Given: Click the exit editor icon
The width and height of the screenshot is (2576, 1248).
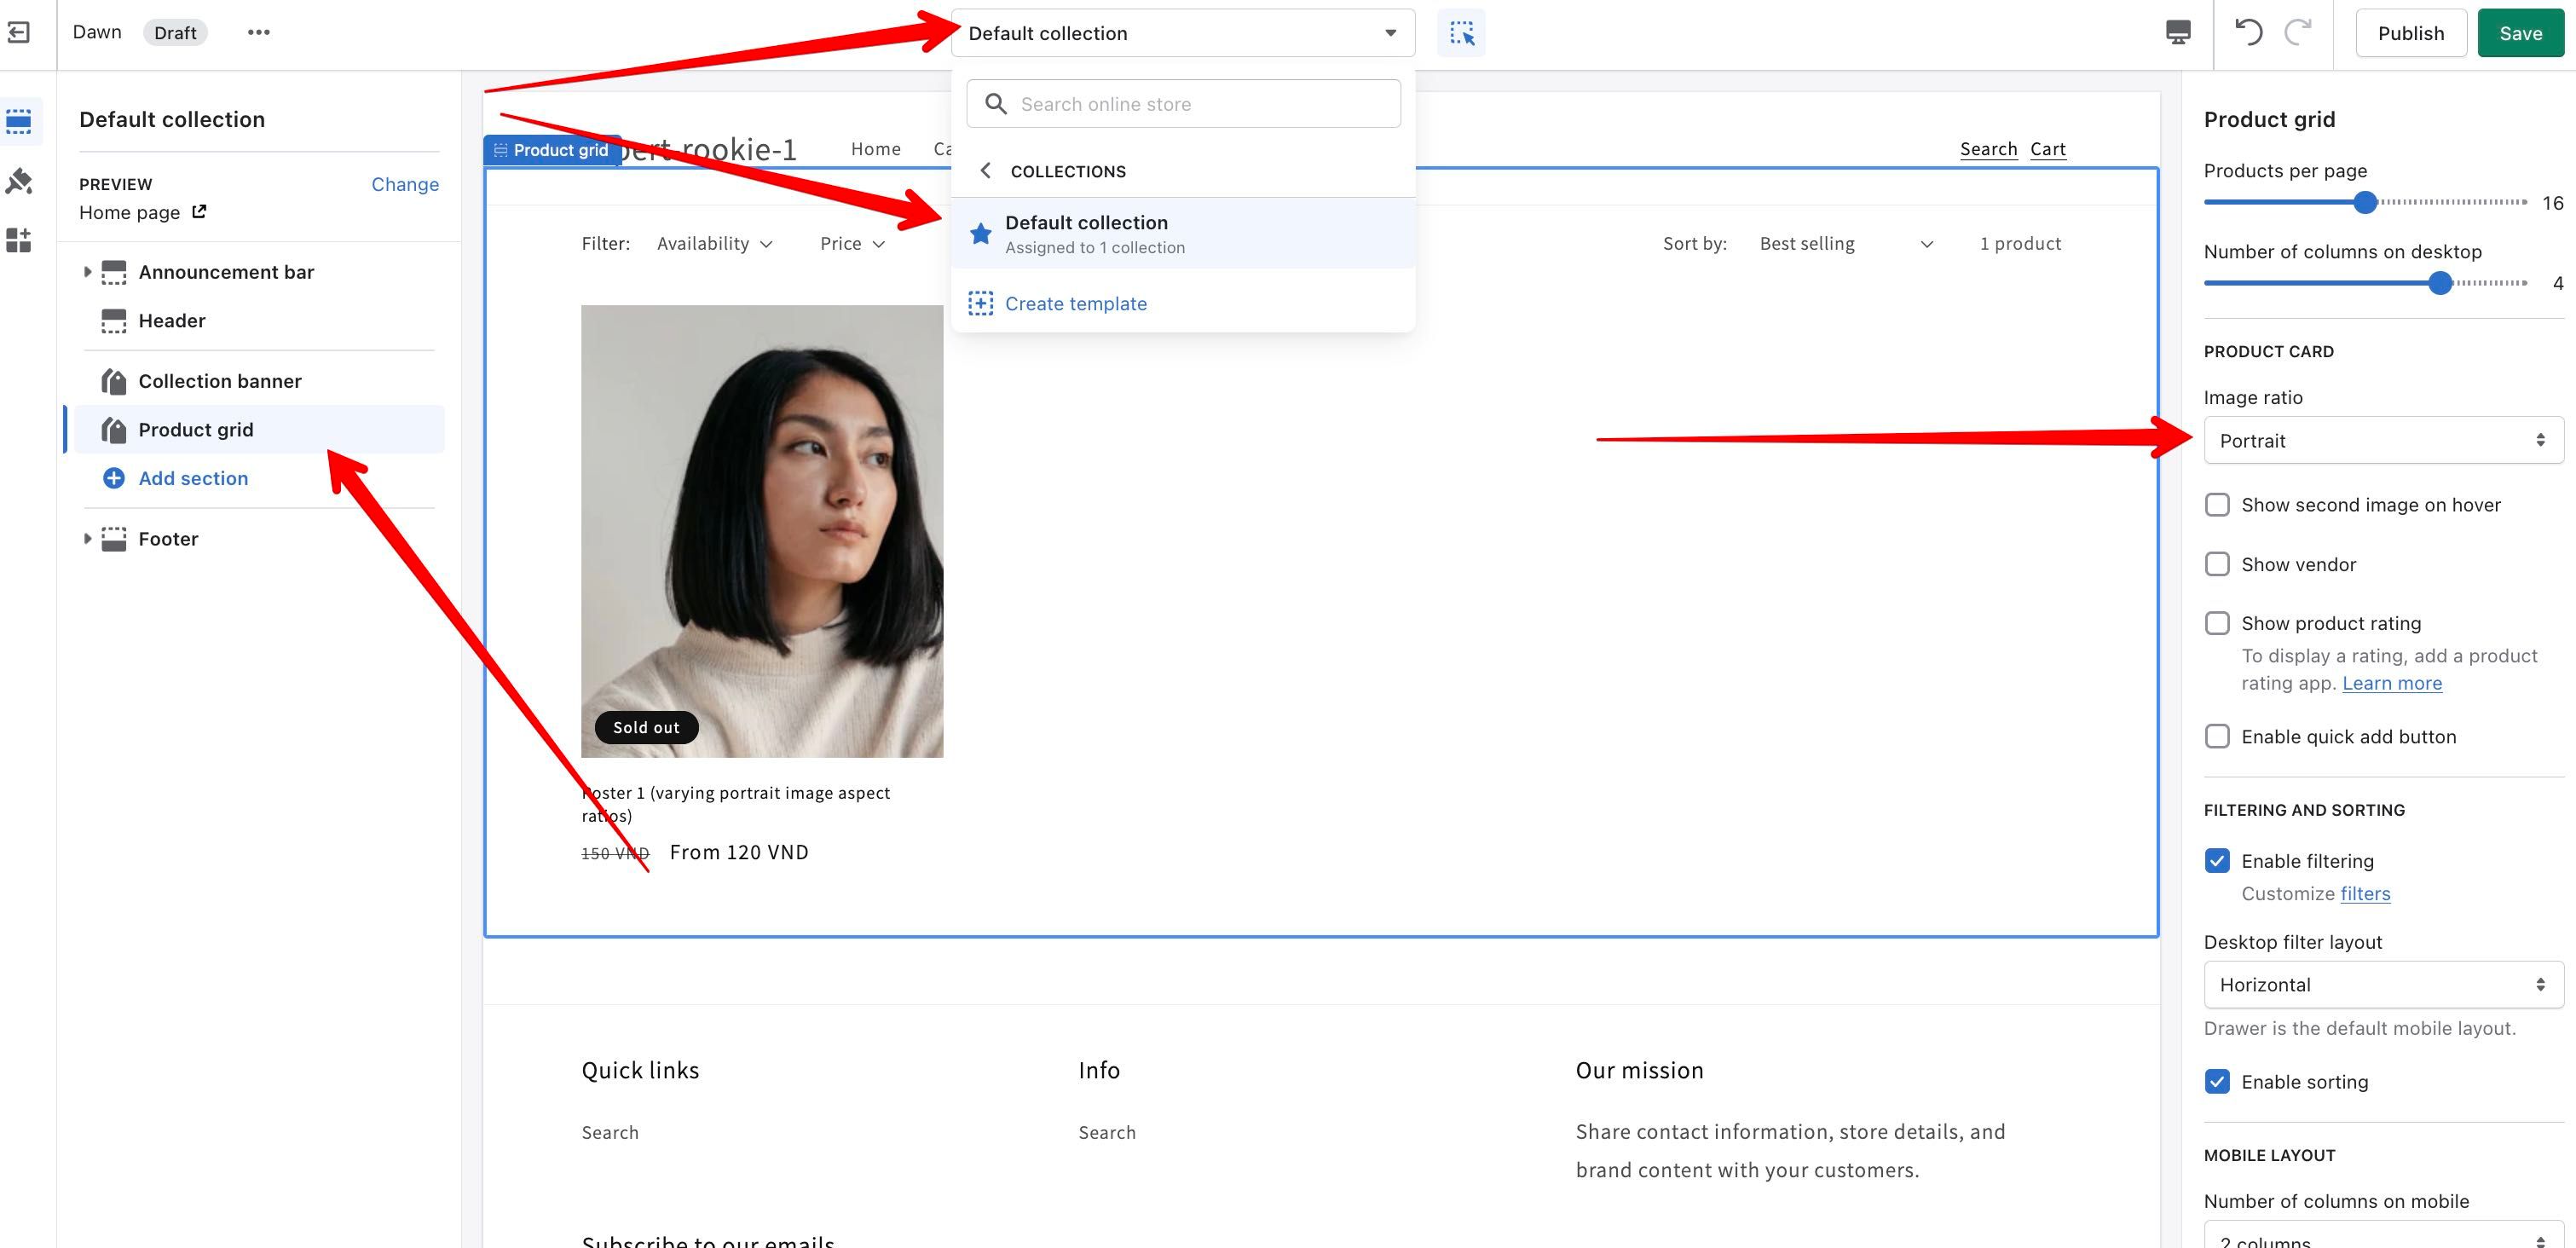Looking at the screenshot, I should (19, 33).
